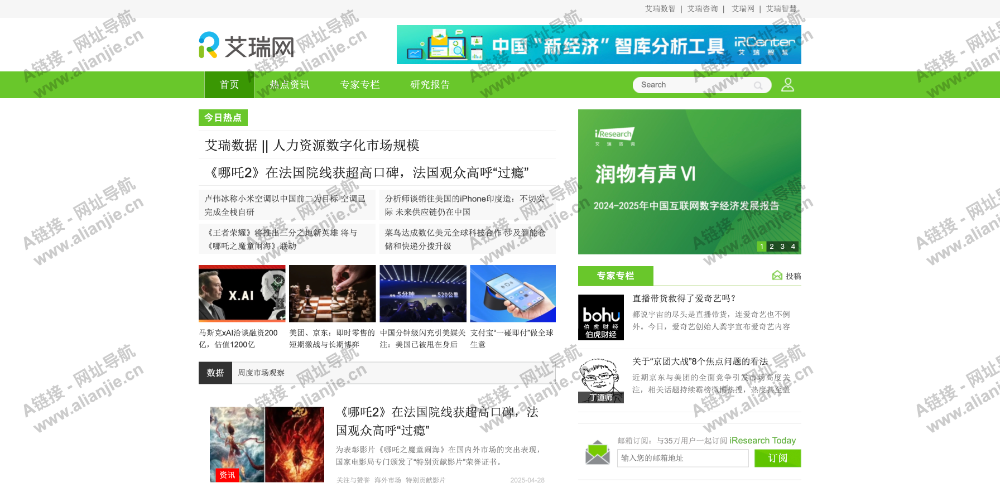Viewport: 1000px width, 487px height.
Task: Click tag 关注与赞誉
Action: coord(353,480)
